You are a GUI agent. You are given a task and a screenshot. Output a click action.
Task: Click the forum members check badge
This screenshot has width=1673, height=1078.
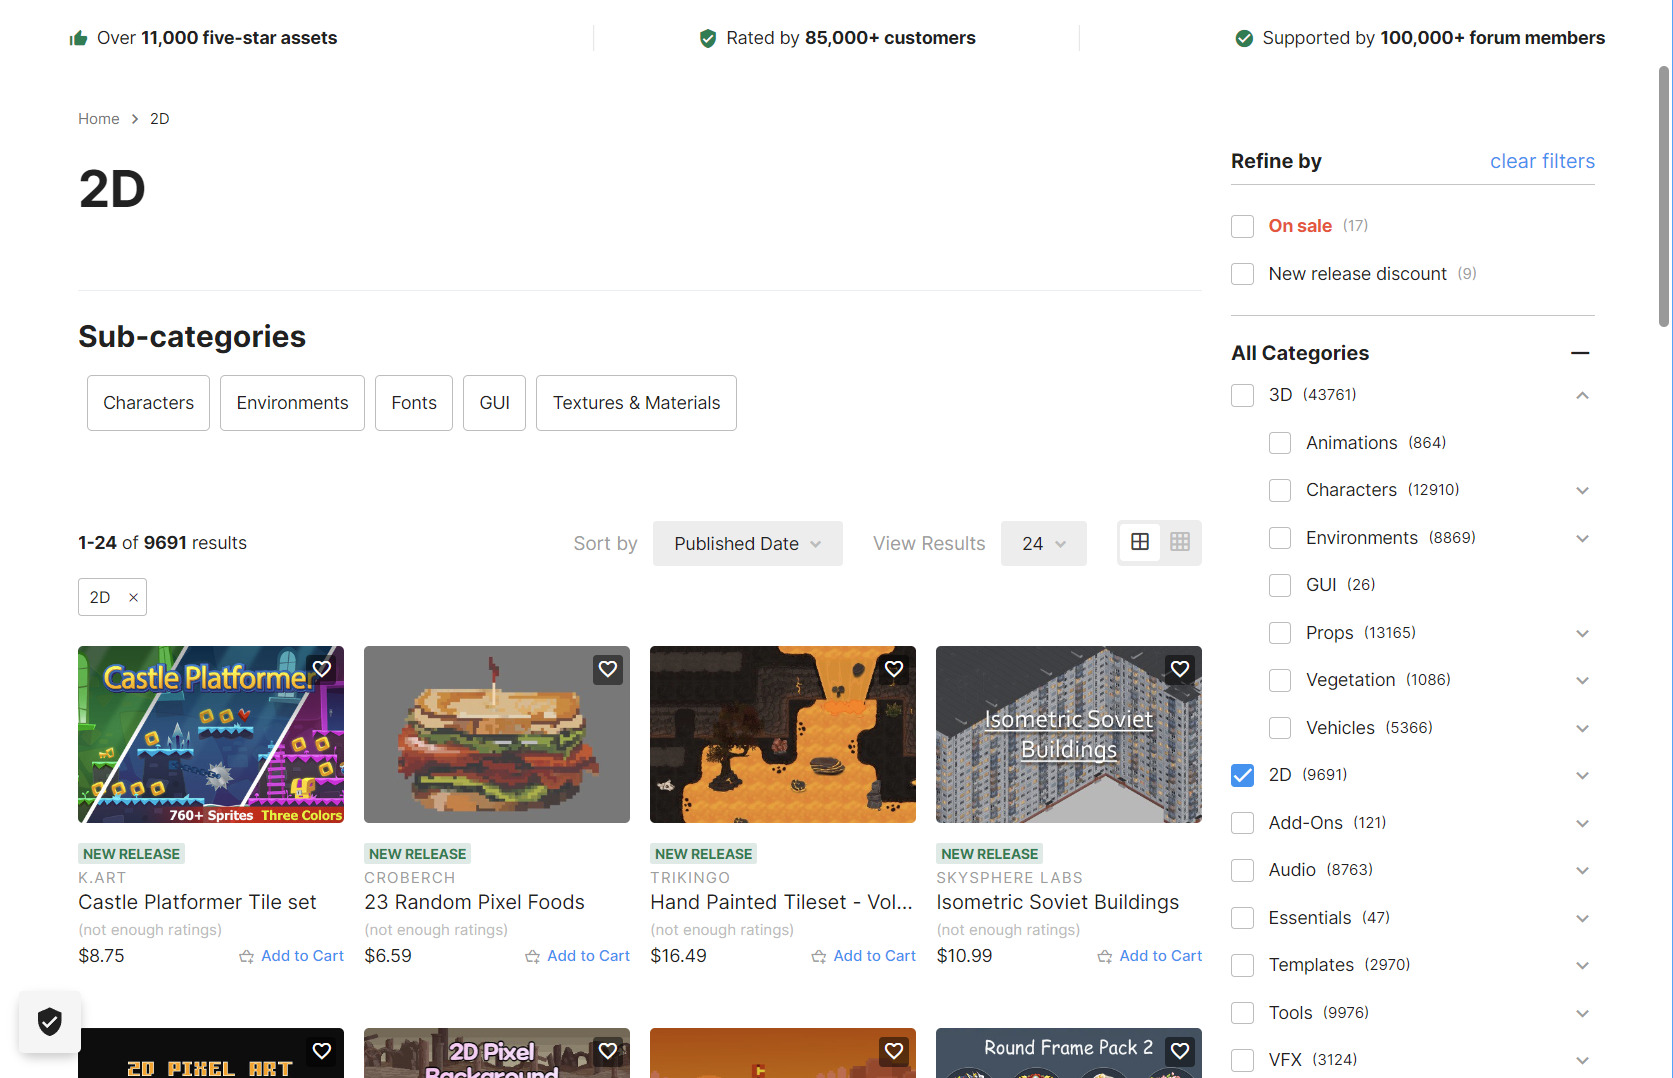pos(1244,38)
